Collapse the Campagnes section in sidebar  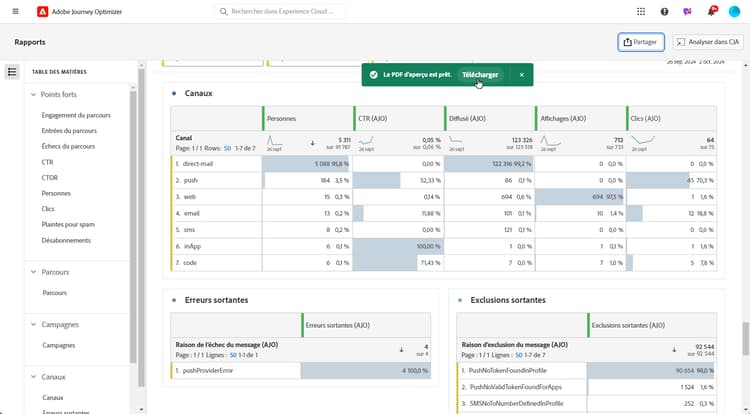click(x=34, y=324)
